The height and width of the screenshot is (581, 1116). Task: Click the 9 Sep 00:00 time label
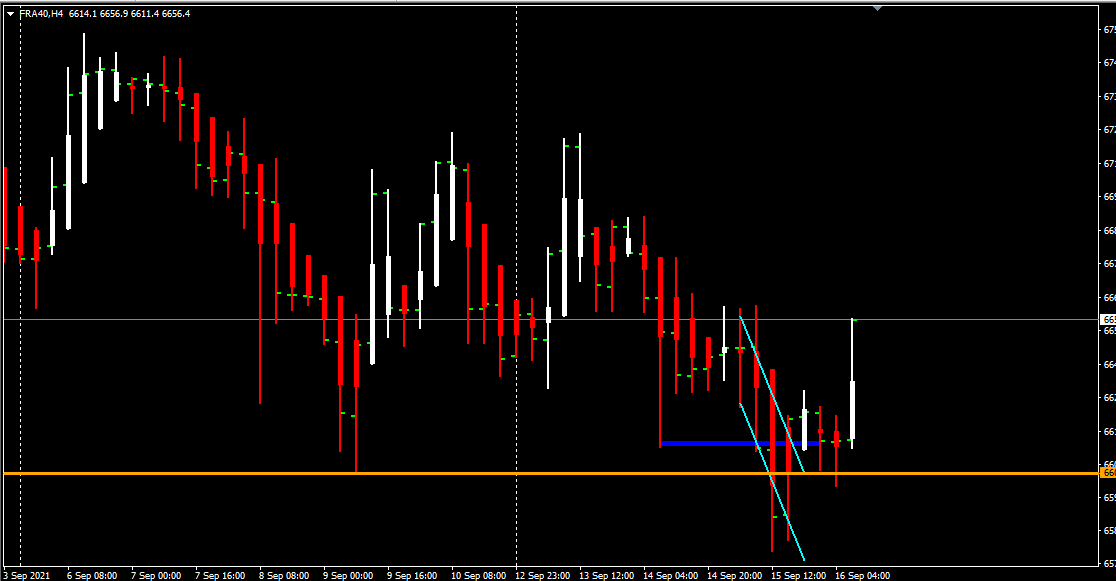click(x=348, y=575)
